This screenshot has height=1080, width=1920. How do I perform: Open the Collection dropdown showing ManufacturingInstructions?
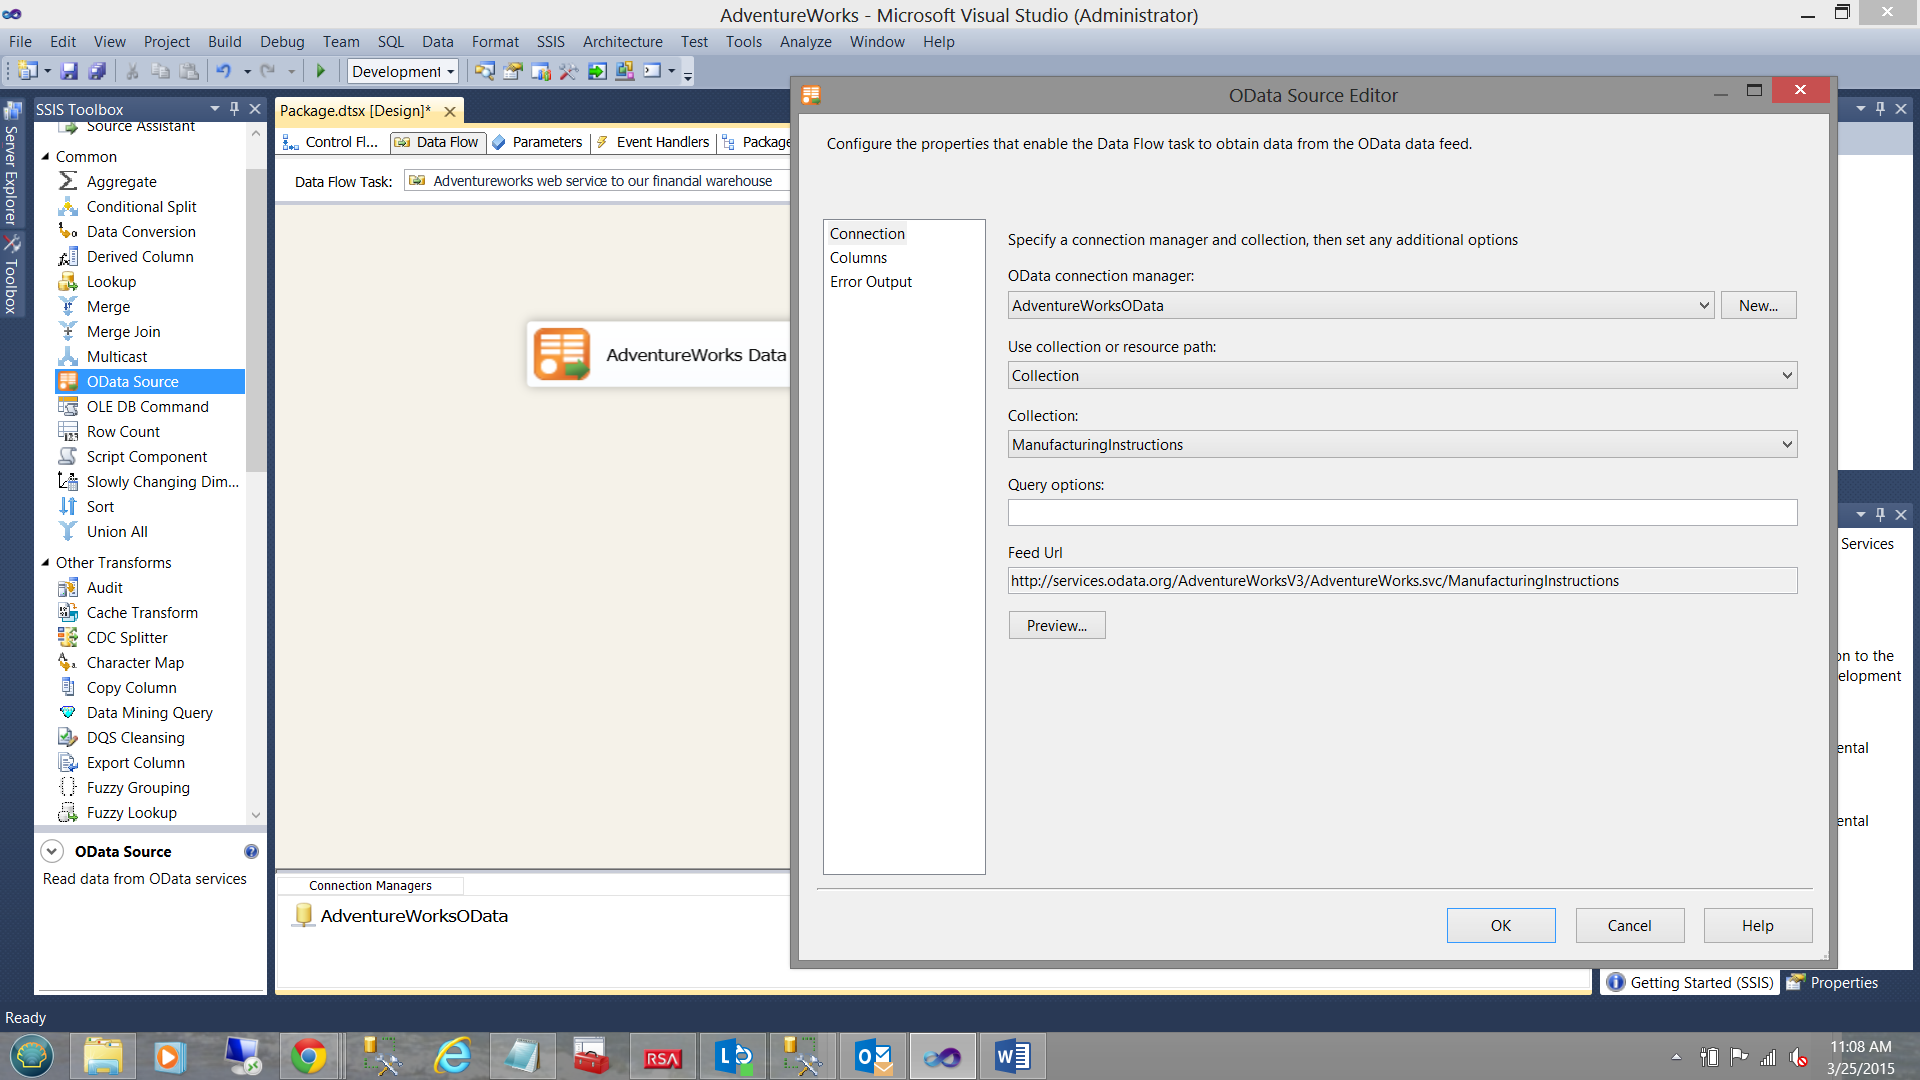click(1788, 444)
